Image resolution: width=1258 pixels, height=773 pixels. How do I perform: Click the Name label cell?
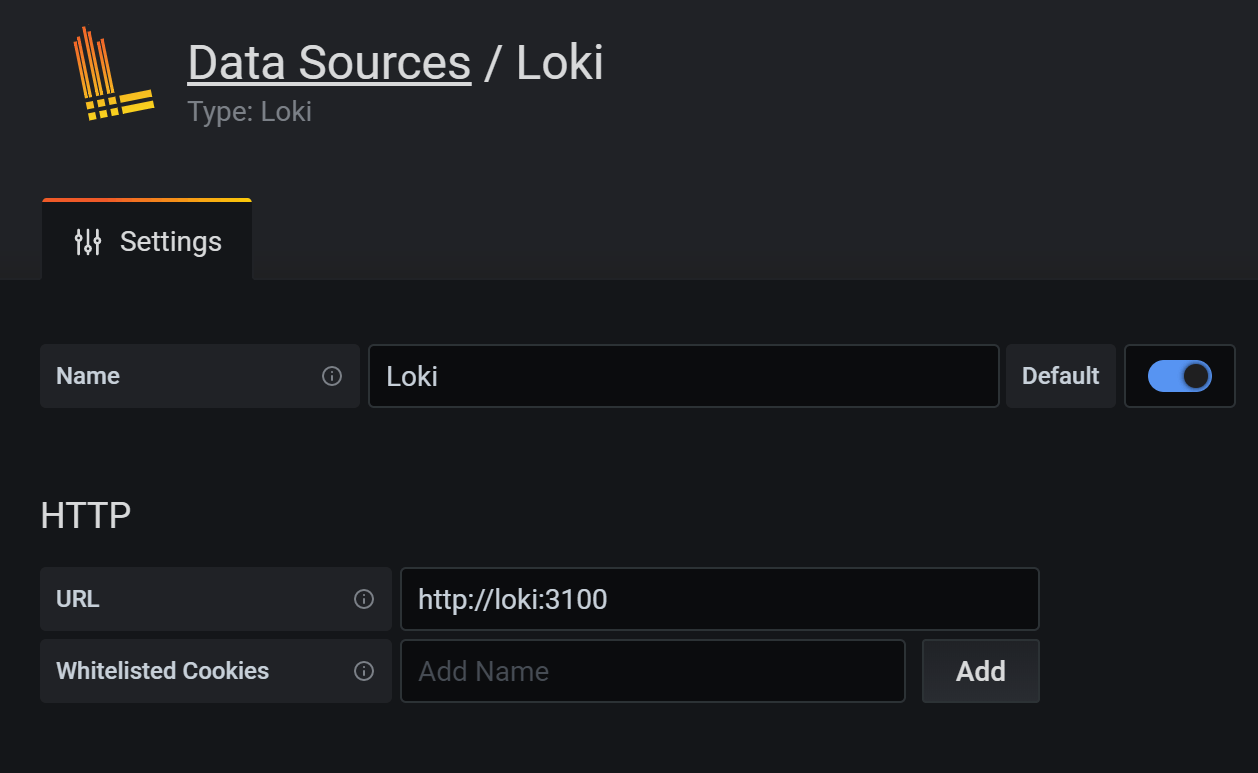(x=88, y=376)
